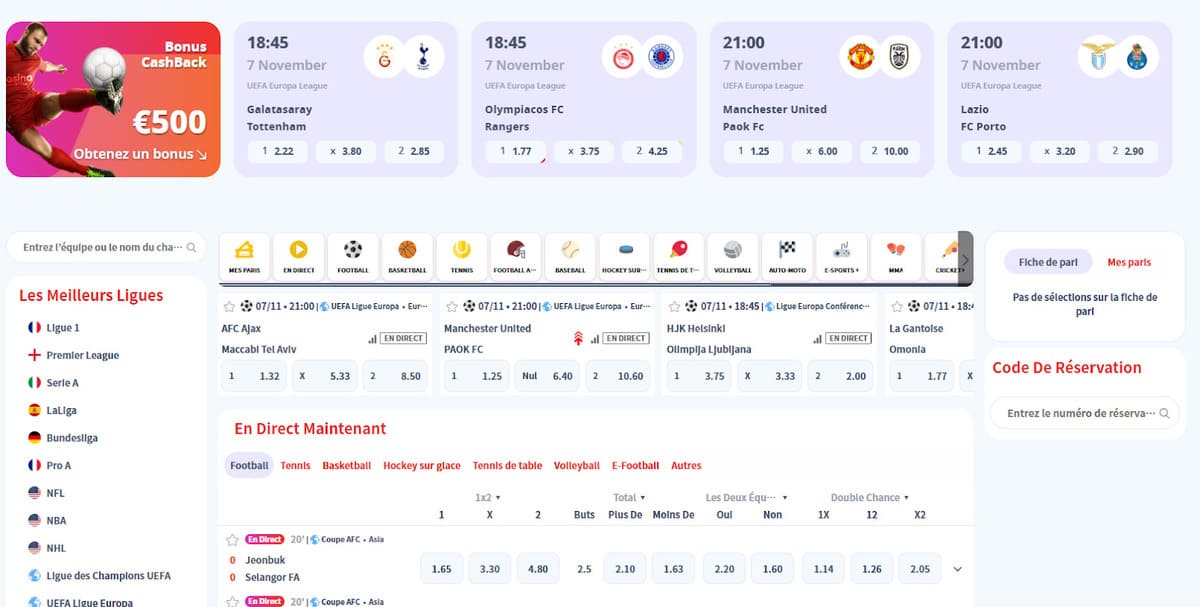This screenshot has width=1200, height=607.
Task: Select the Tennis ball icon
Action: 461,251
